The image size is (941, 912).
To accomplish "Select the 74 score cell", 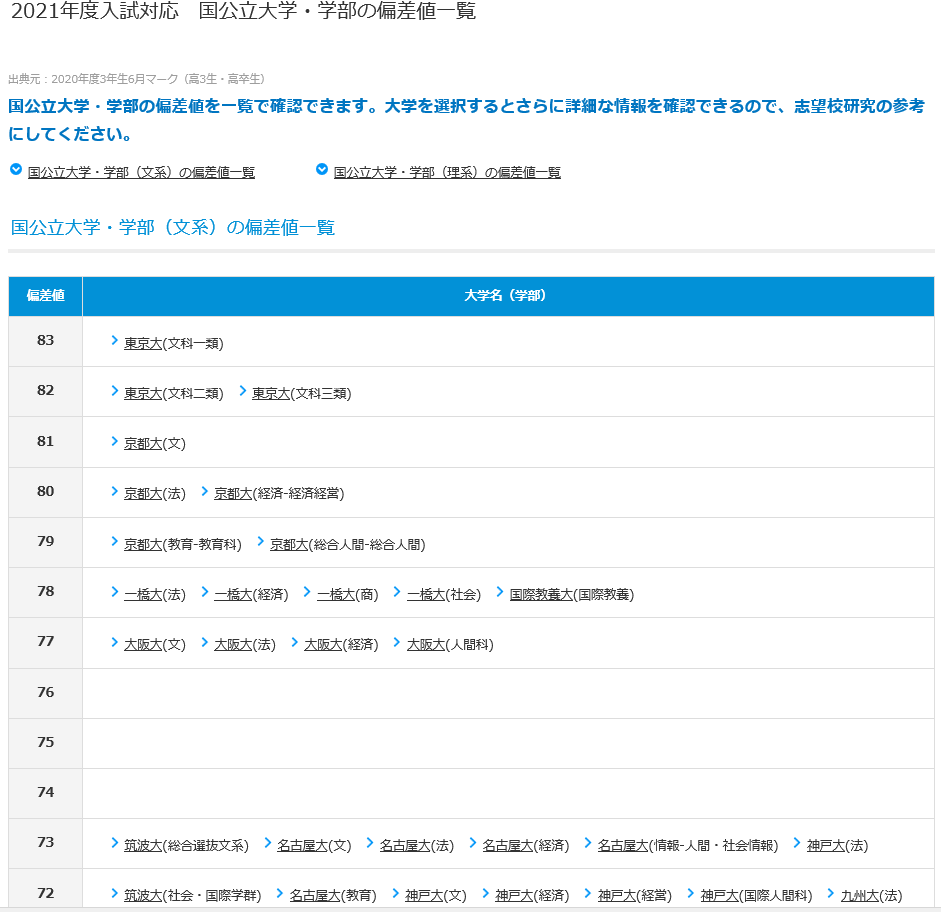I will coord(46,793).
